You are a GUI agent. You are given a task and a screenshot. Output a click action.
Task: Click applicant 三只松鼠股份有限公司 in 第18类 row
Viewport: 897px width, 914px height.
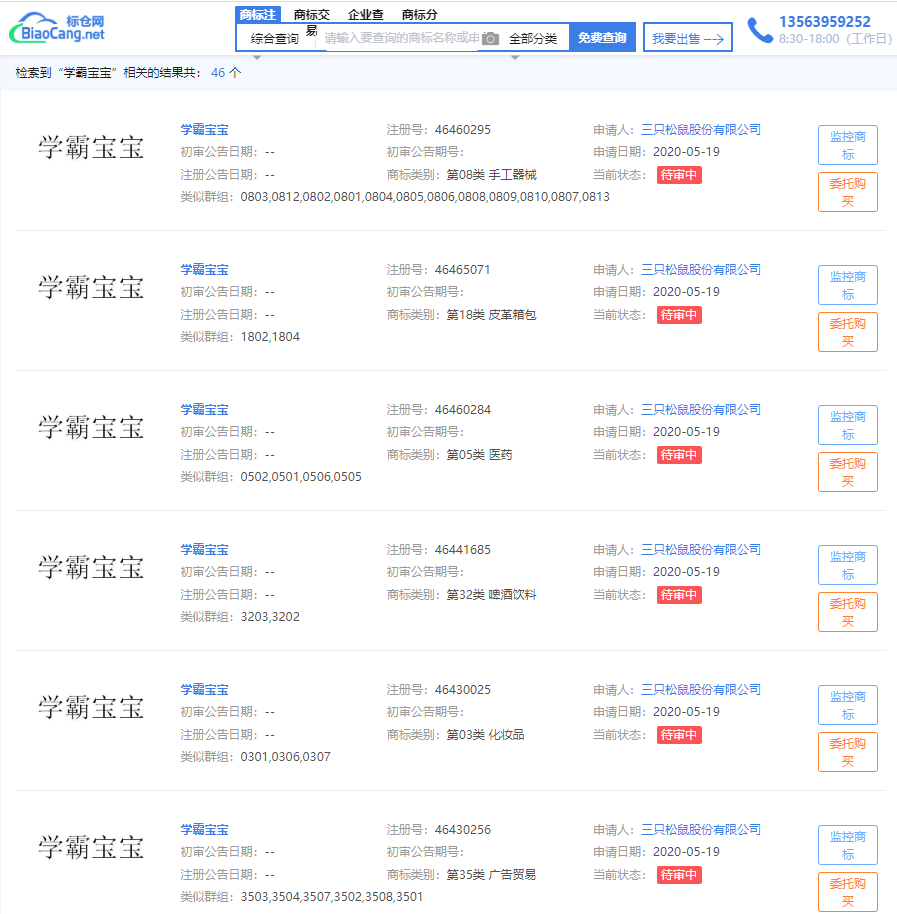[701, 269]
